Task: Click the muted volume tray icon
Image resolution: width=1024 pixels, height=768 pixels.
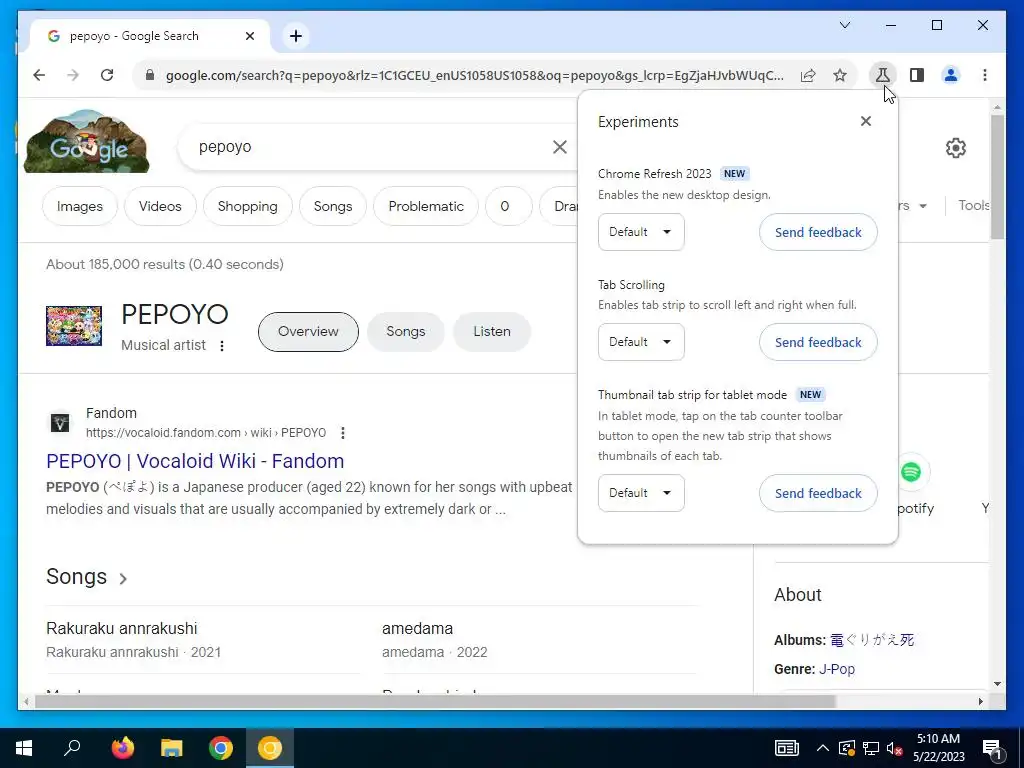Action: [895, 748]
